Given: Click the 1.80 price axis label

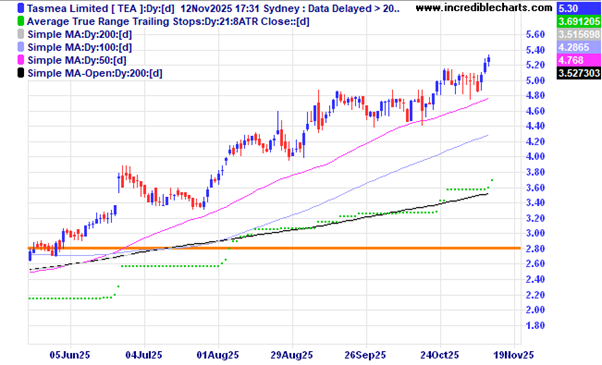Looking at the screenshot, I should click(x=535, y=325).
